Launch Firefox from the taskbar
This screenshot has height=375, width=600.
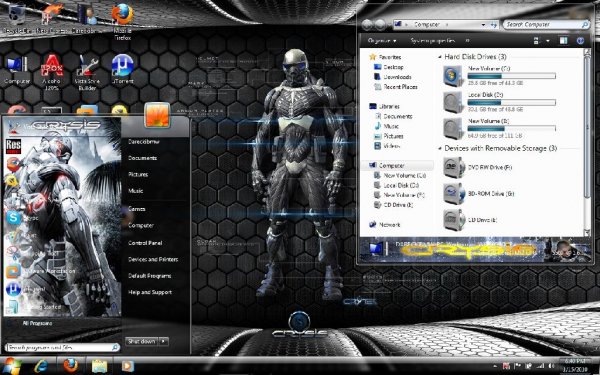coord(70,366)
